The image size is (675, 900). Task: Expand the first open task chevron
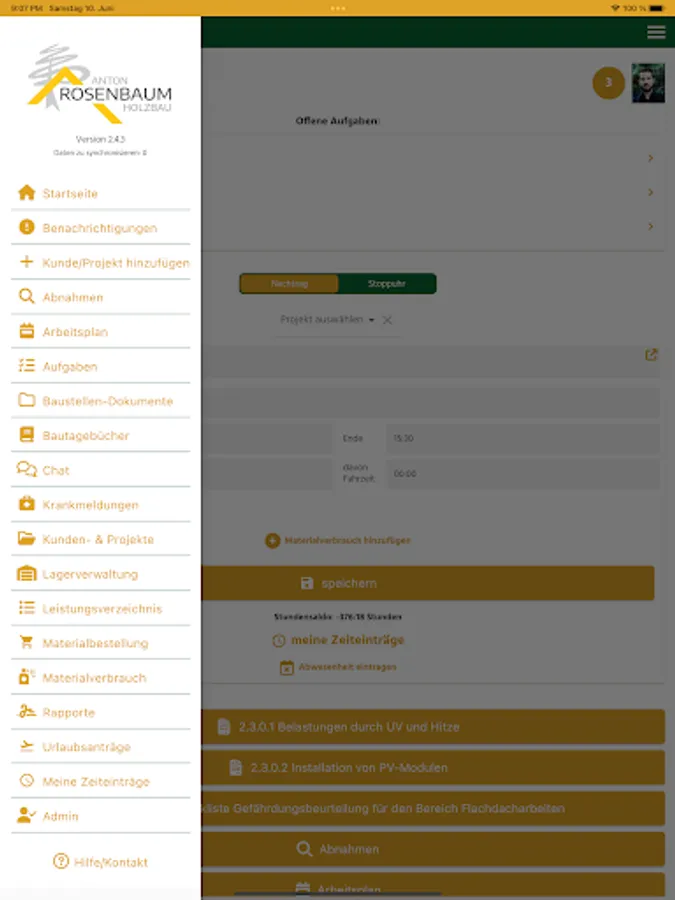click(650, 158)
